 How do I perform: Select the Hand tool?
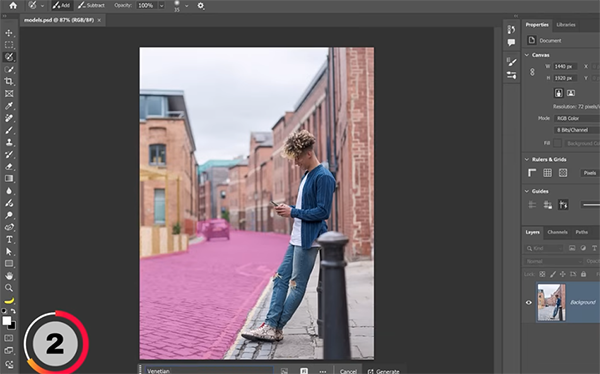click(9, 276)
